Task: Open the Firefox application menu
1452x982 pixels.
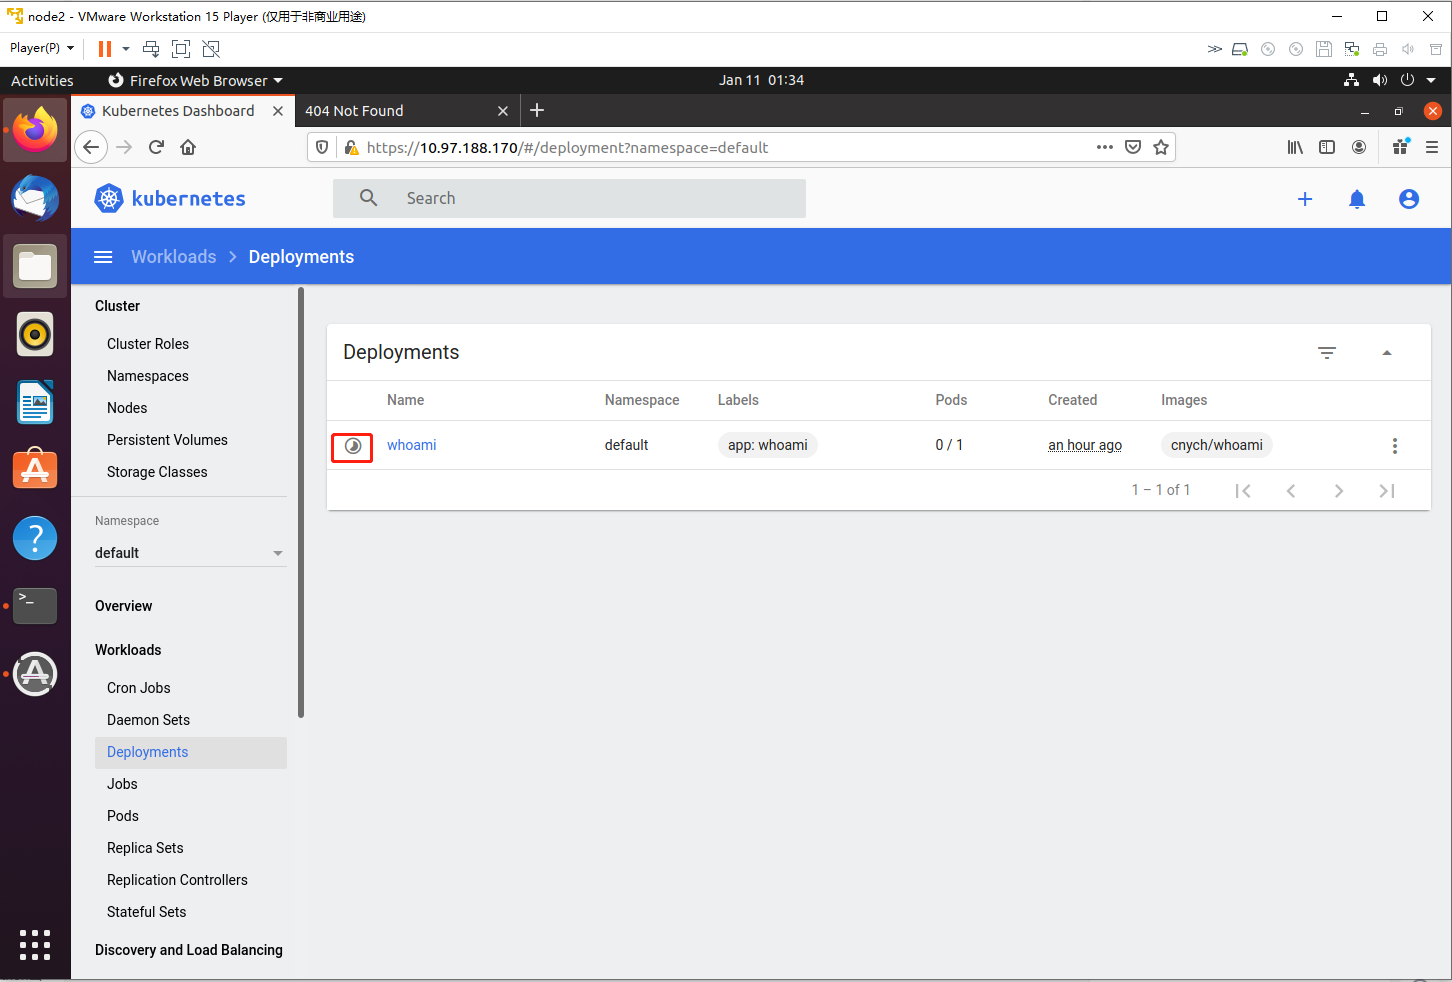Action: pyautogui.click(x=1432, y=147)
